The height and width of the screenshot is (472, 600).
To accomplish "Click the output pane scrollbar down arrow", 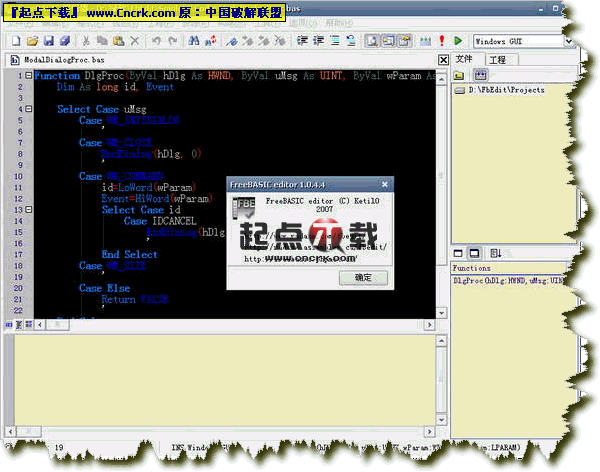I will 442,420.
